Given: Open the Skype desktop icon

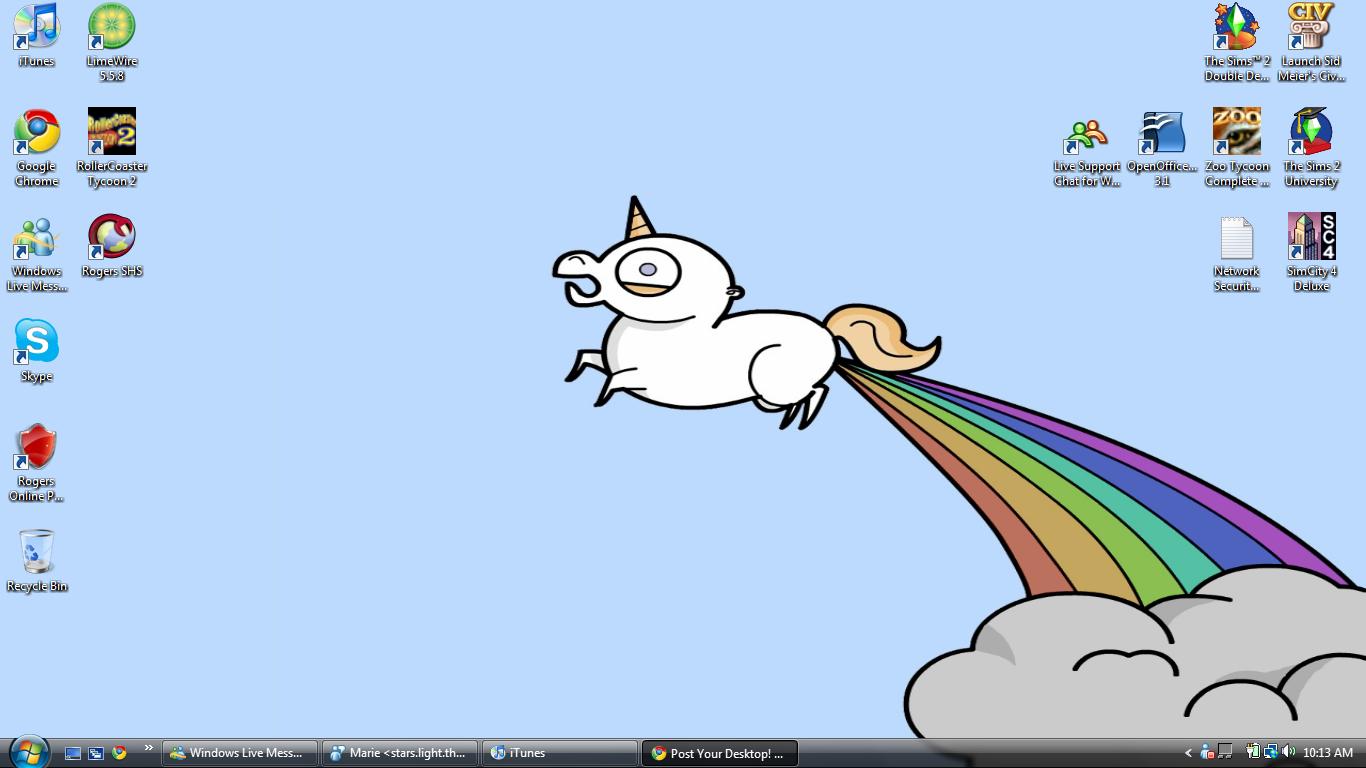Looking at the screenshot, I should [x=36, y=343].
